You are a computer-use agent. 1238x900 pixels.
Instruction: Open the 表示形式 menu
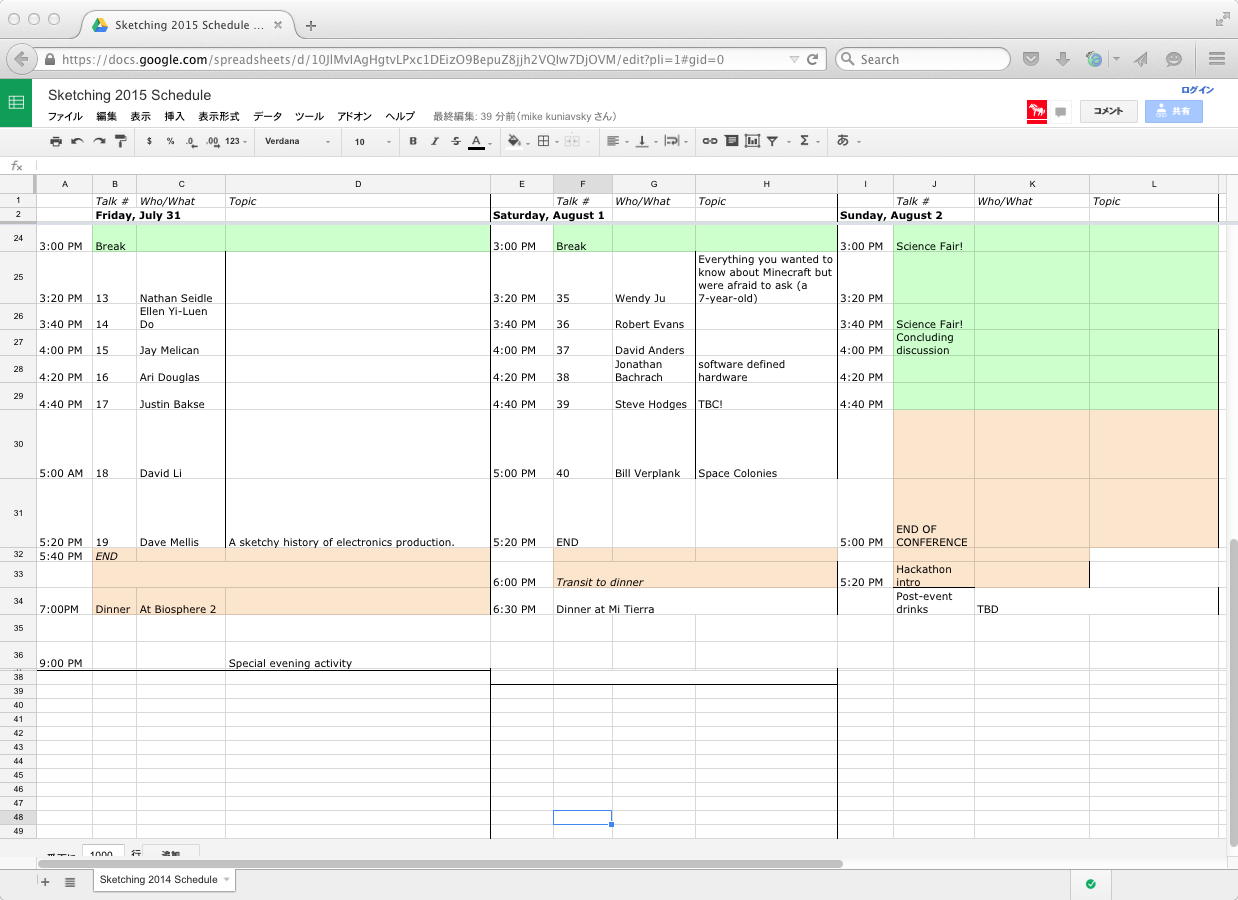click(x=218, y=117)
